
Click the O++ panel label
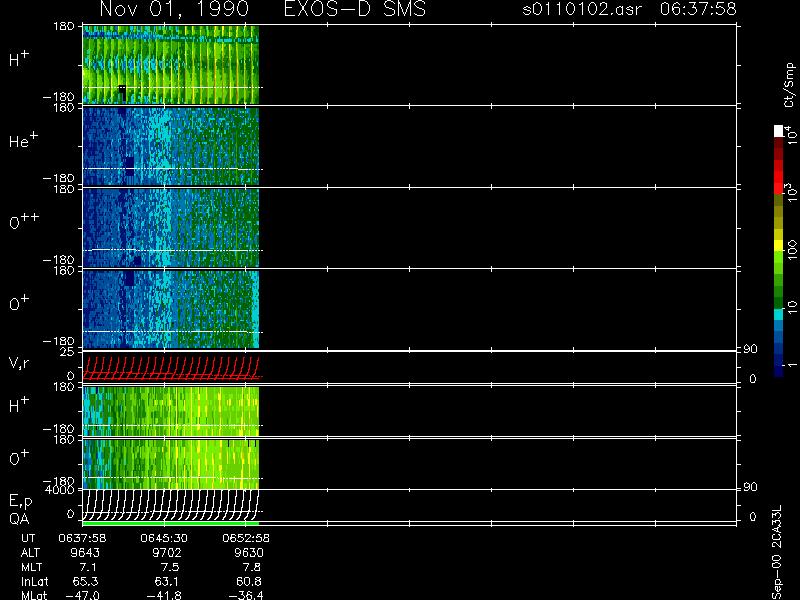point(24,221)
